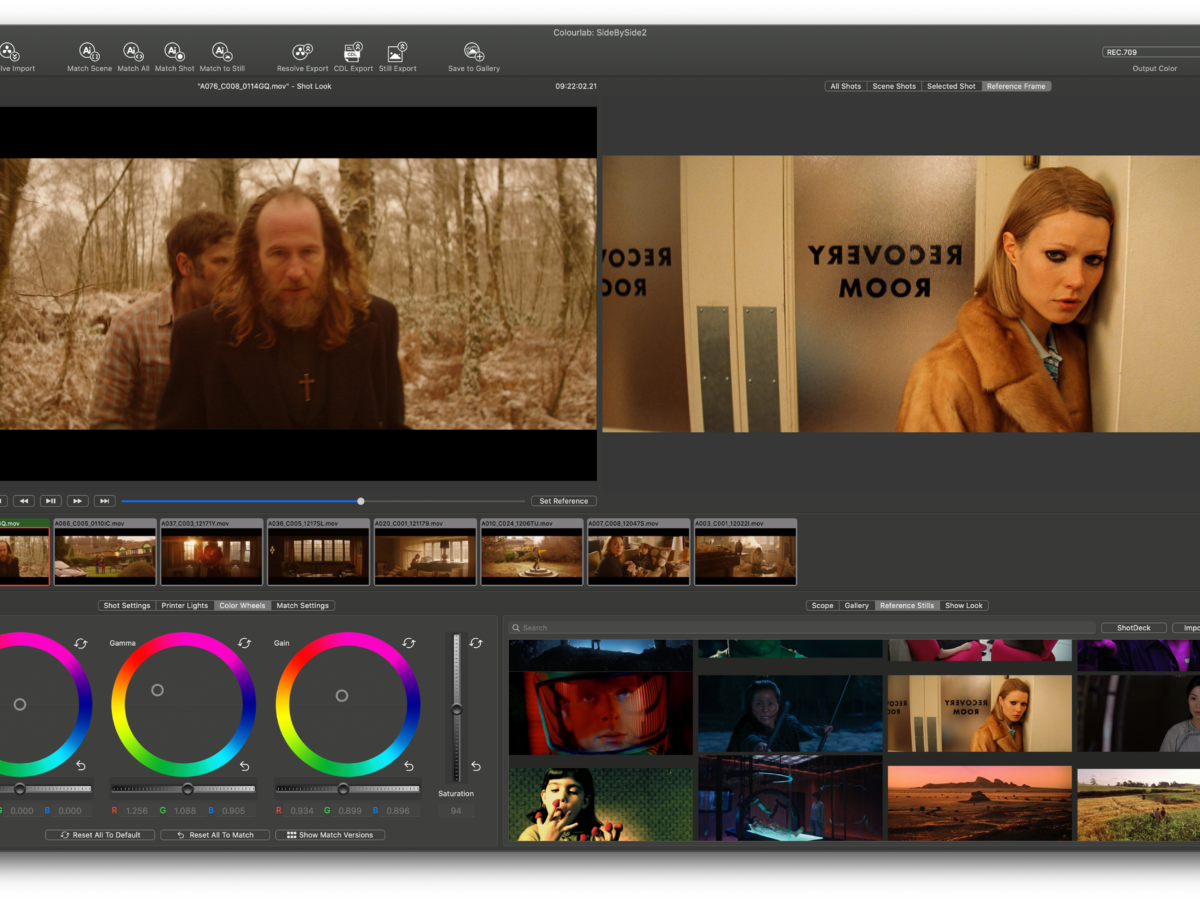Click the Still Export icon
This screenshot has width=1200, height=900.
coord(397,52)
